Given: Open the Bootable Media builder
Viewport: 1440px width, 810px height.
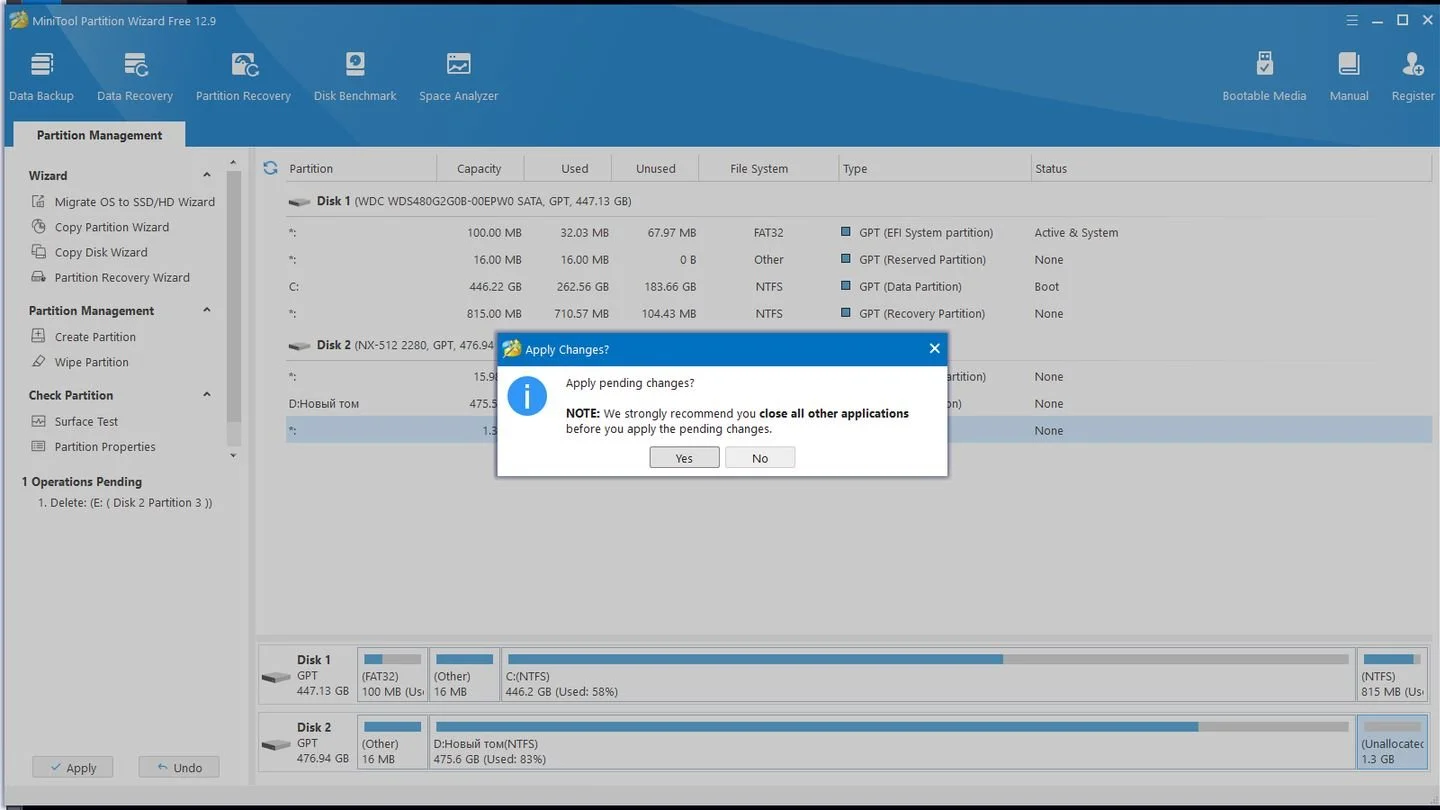Looking at the screenshot, I should [1264, 77].
